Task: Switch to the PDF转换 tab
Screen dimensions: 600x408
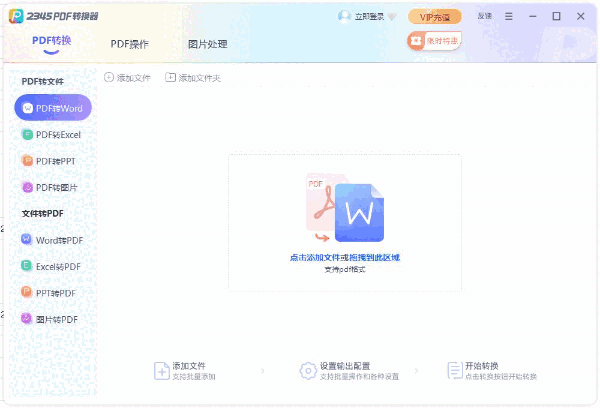Action: point(52,41)
